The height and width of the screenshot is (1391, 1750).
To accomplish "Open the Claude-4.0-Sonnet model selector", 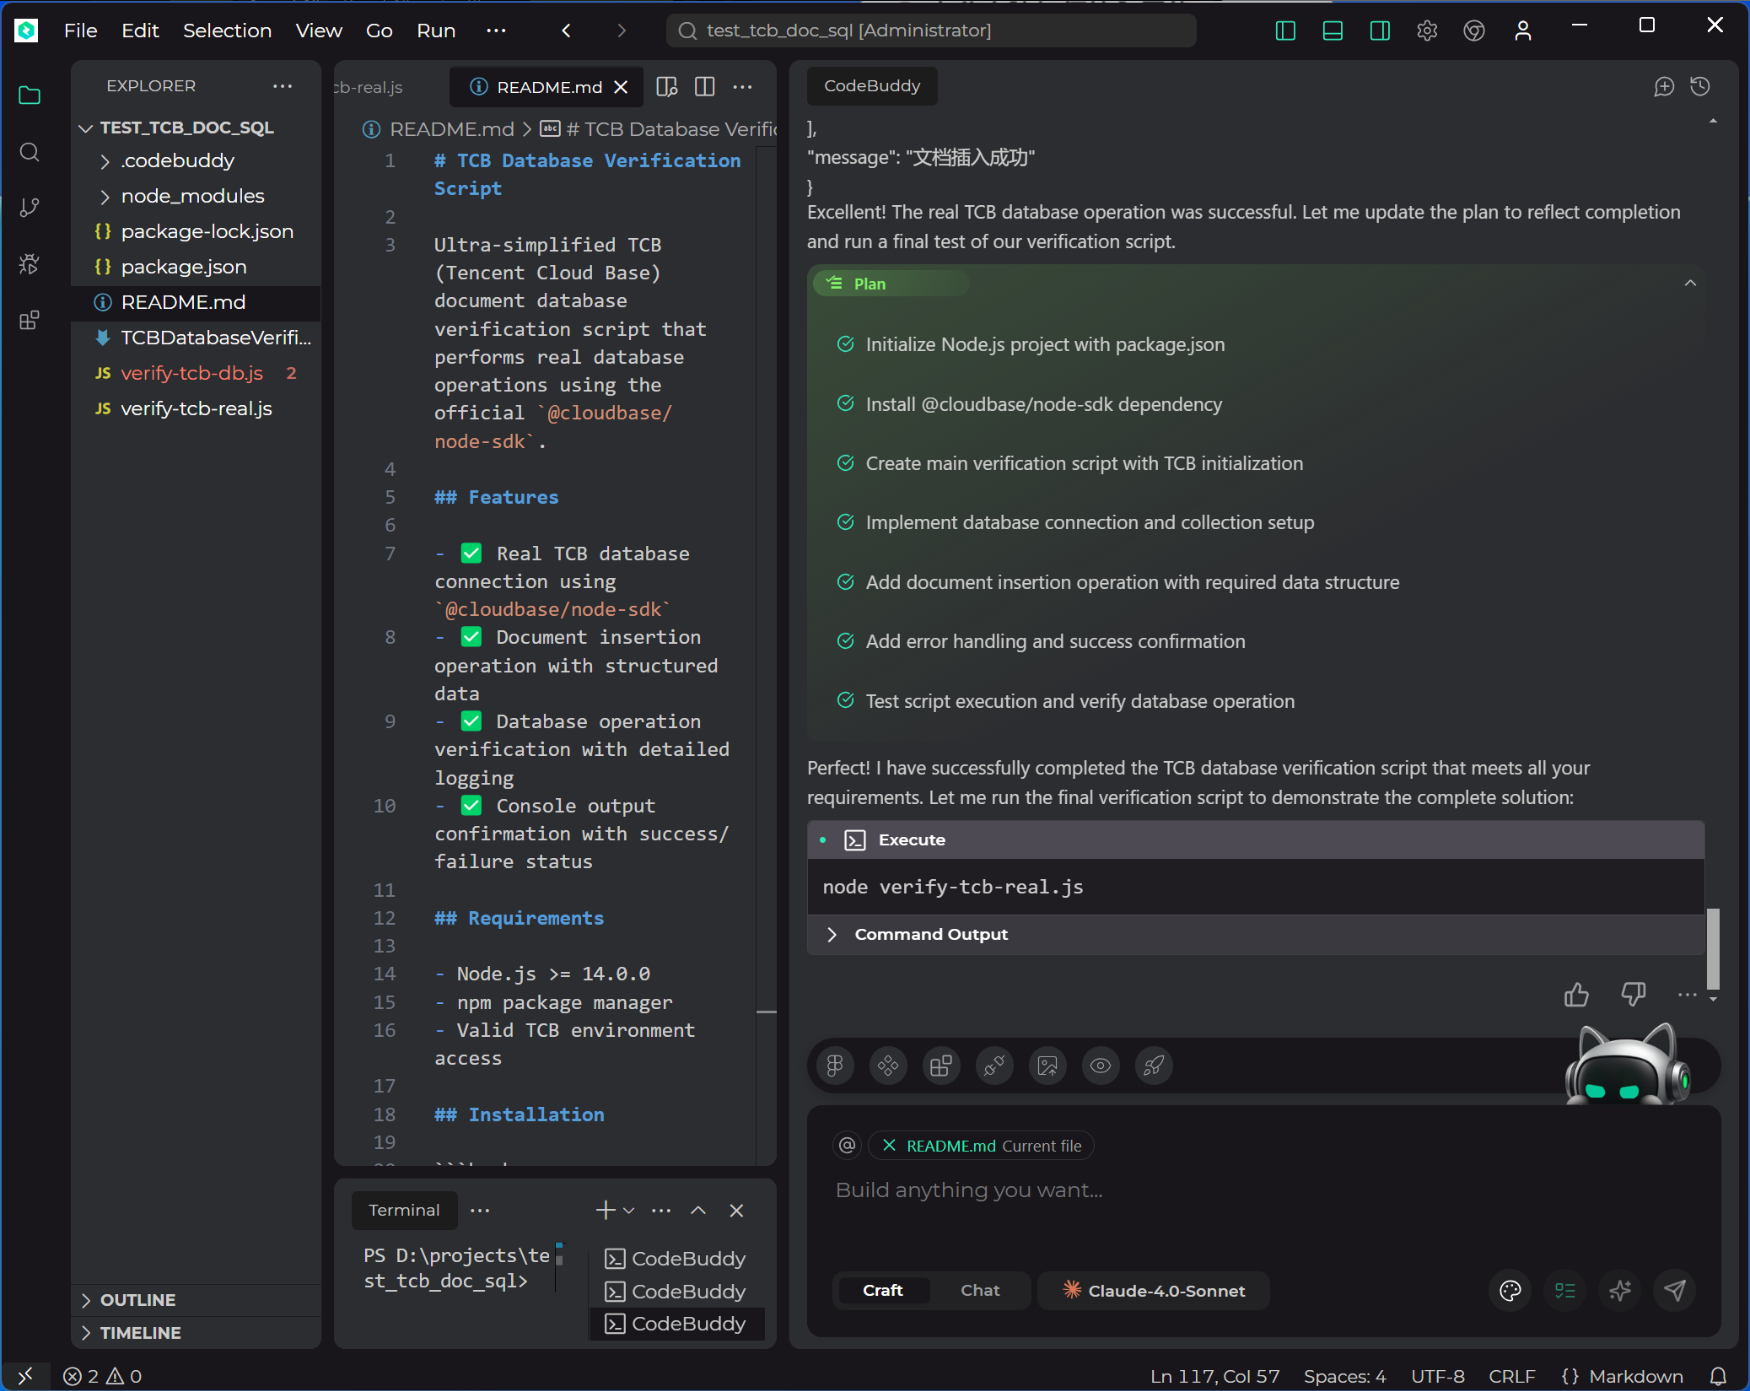I will click(1153, 1290).
